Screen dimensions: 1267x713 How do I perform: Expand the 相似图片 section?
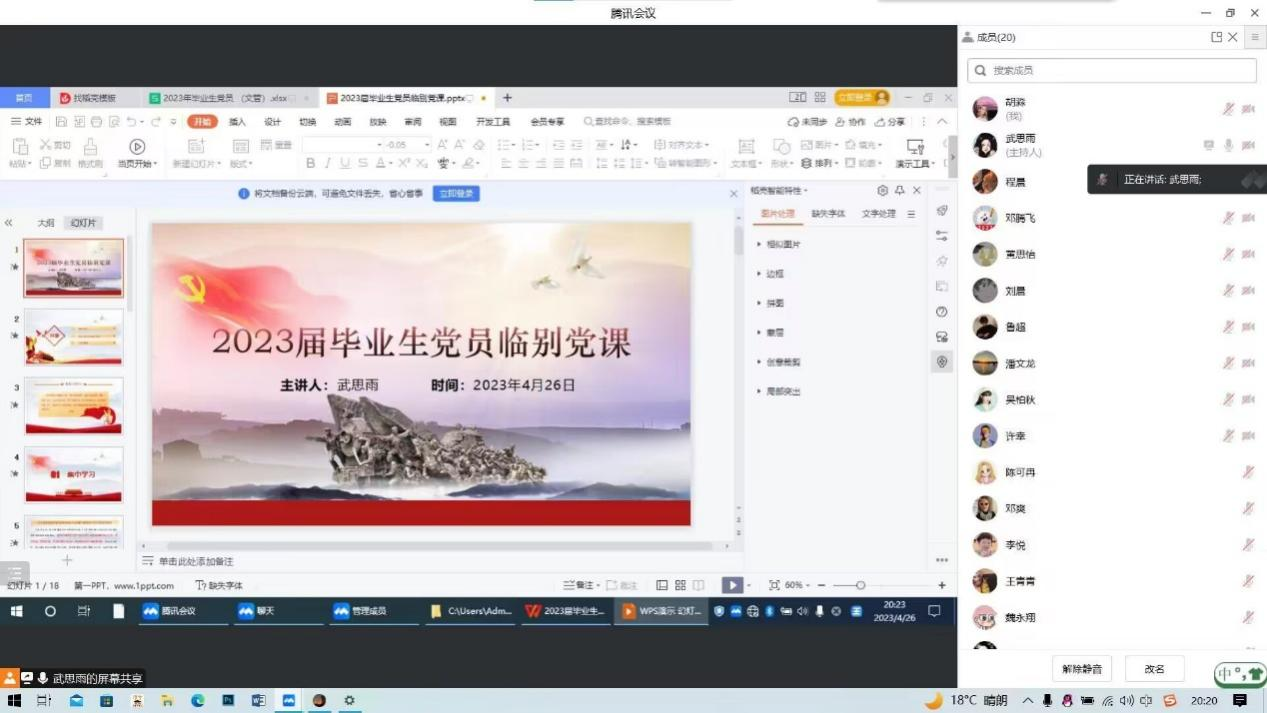pos(781,244)
